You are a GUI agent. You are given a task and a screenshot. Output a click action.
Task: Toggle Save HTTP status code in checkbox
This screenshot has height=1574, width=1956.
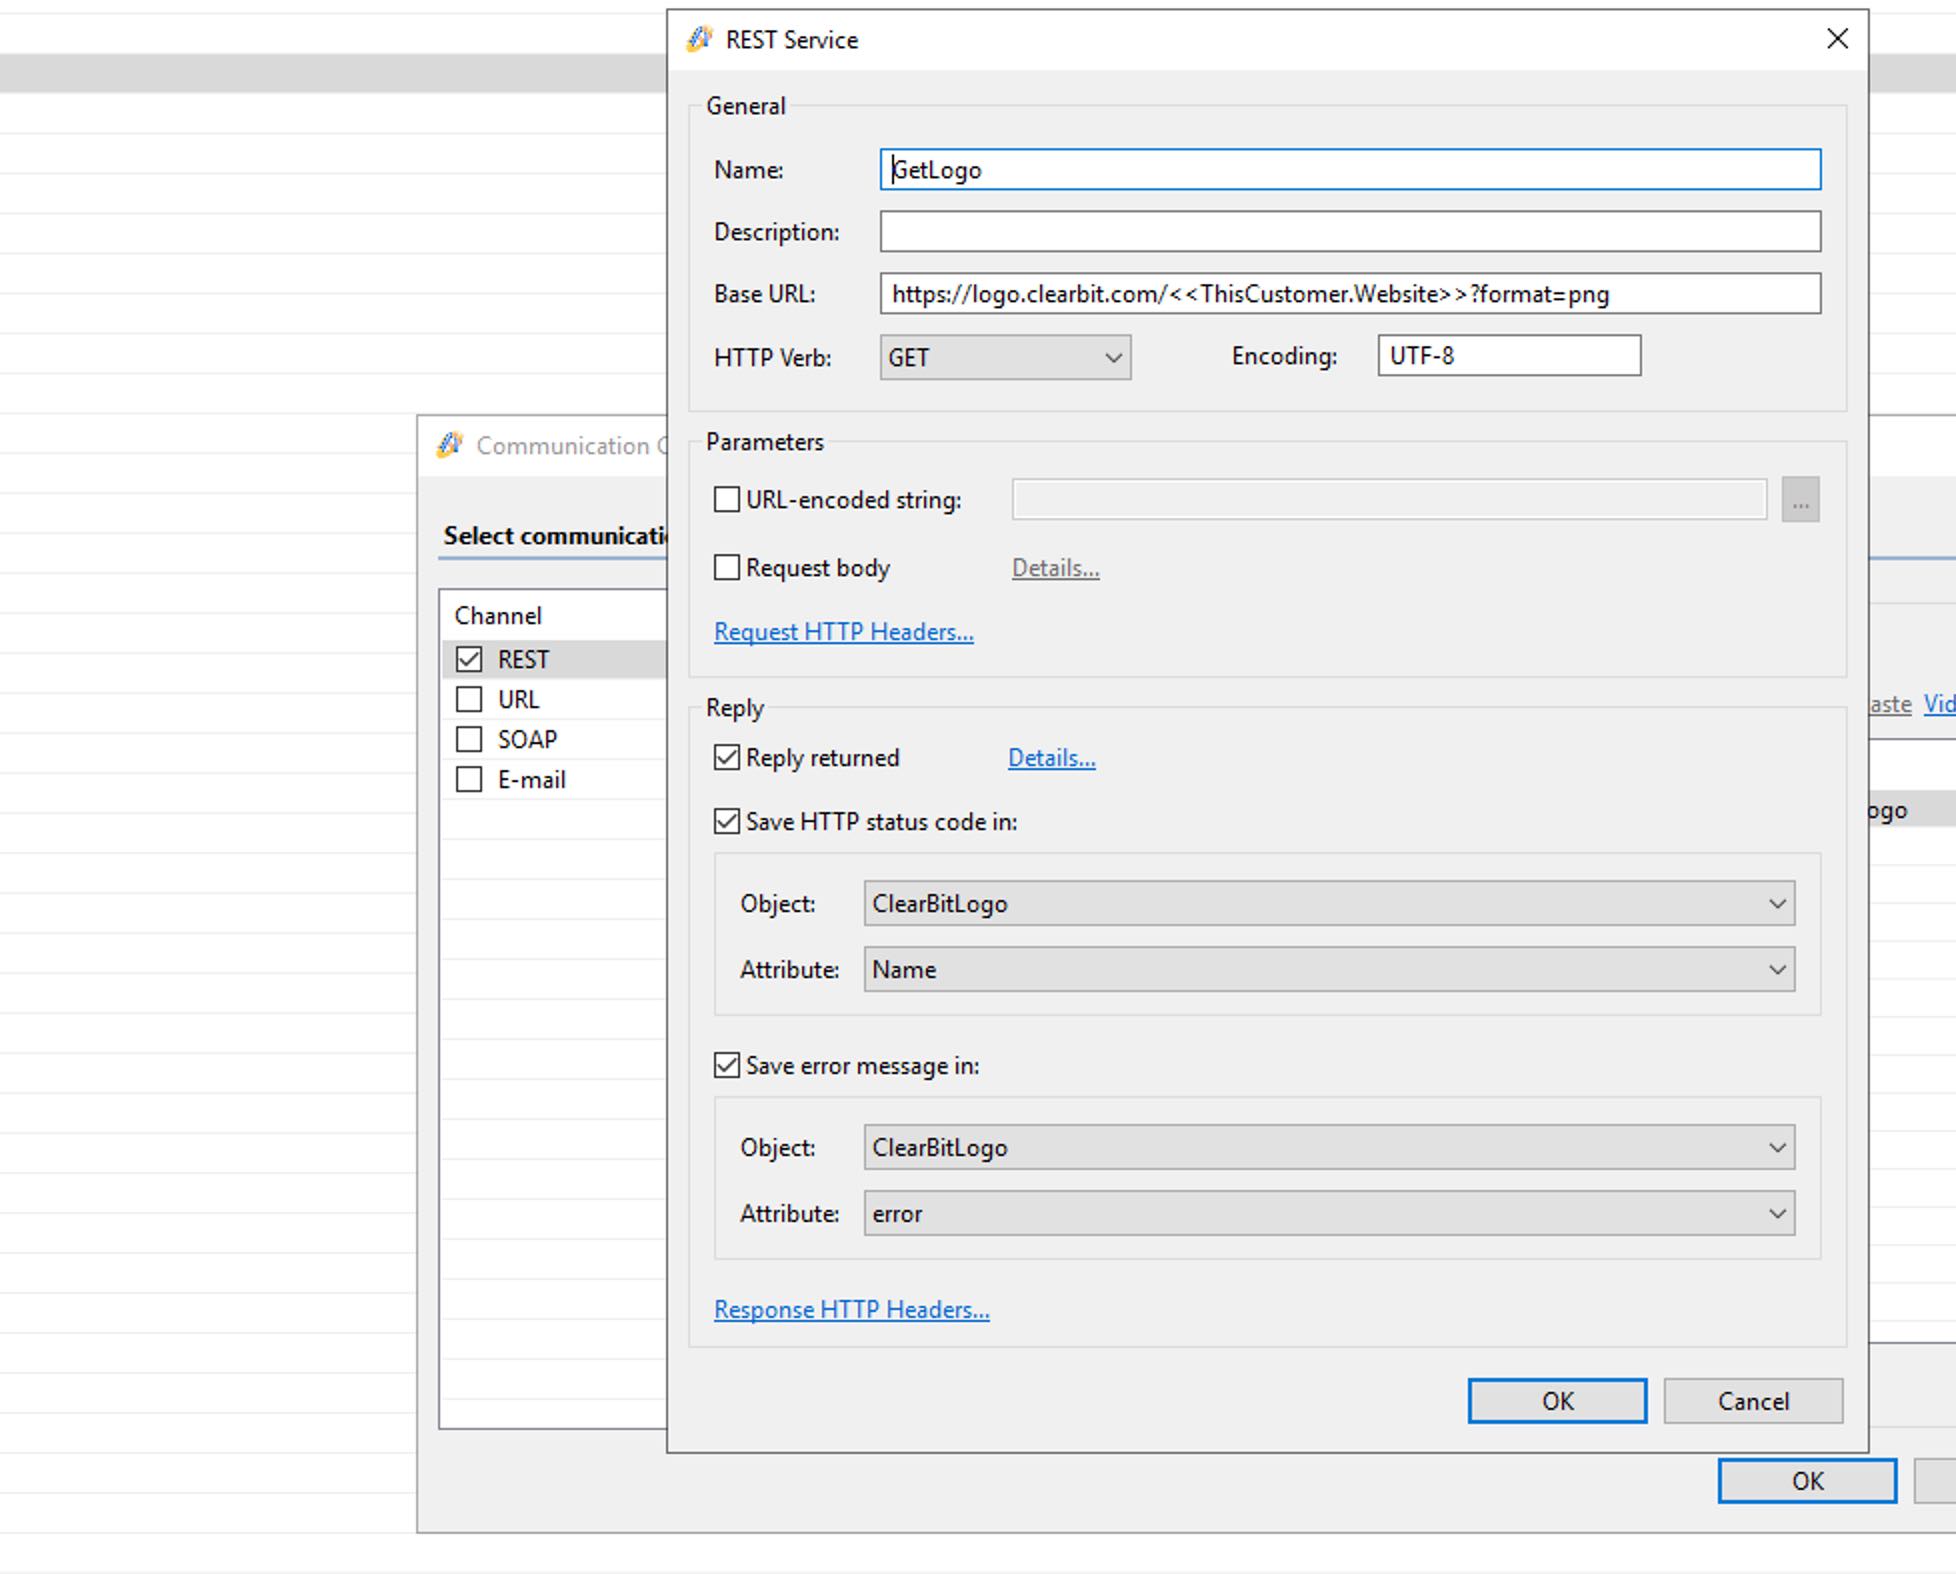727,821
